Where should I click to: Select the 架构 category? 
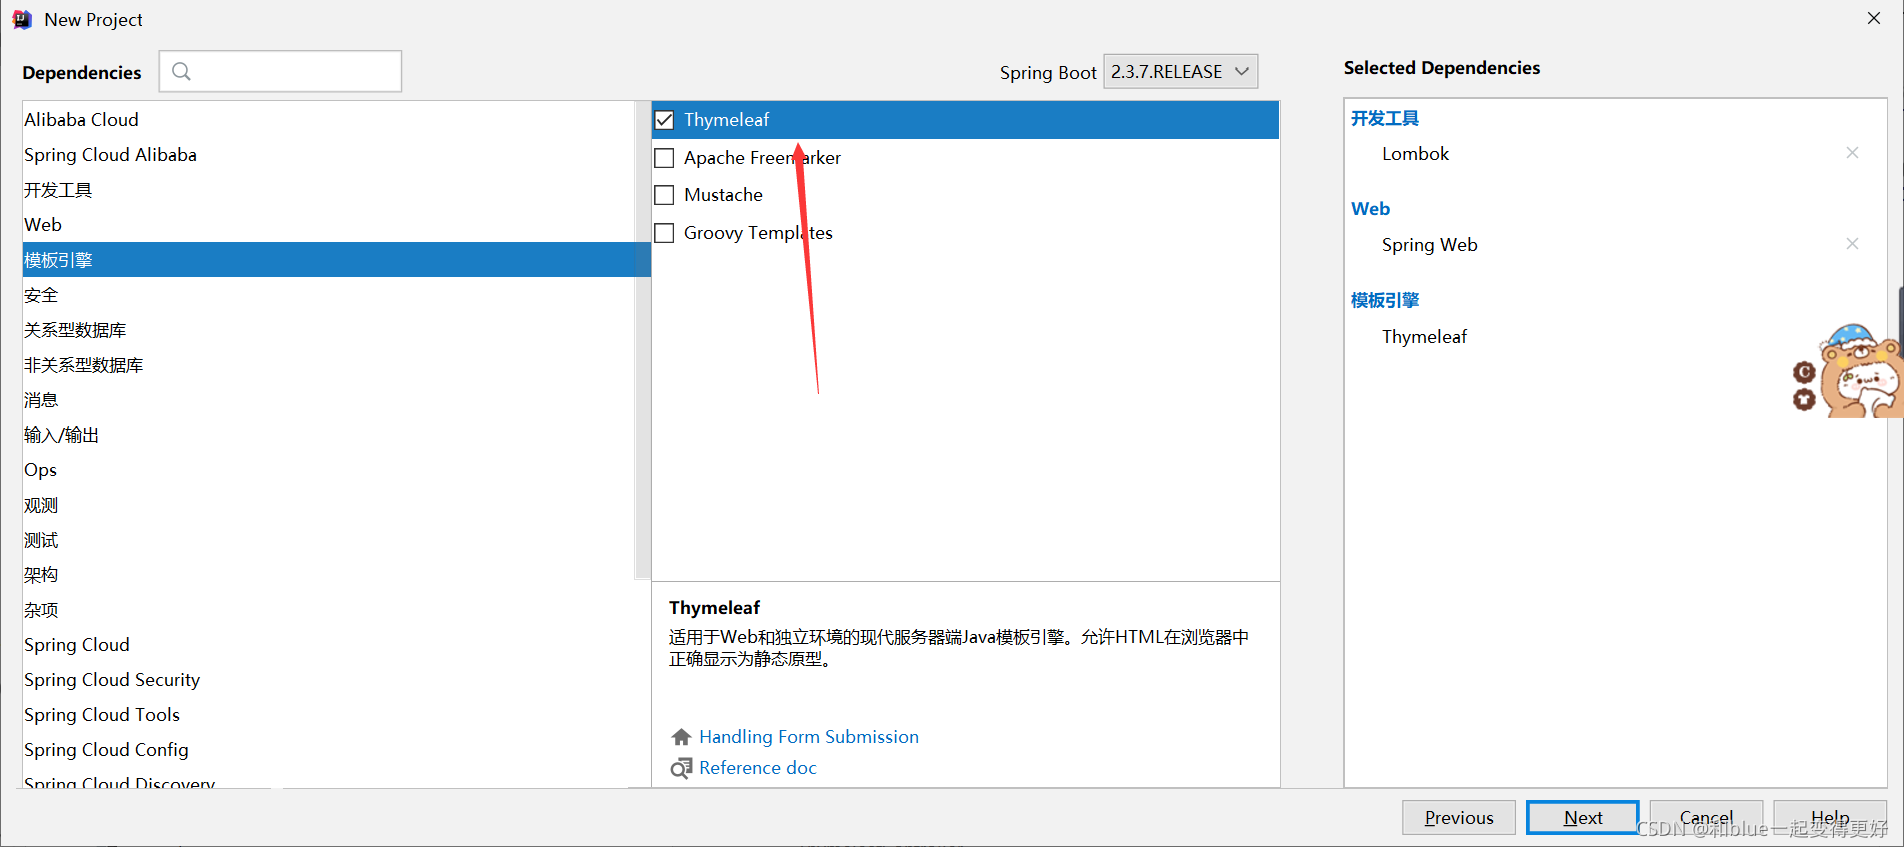pos(329,574)
